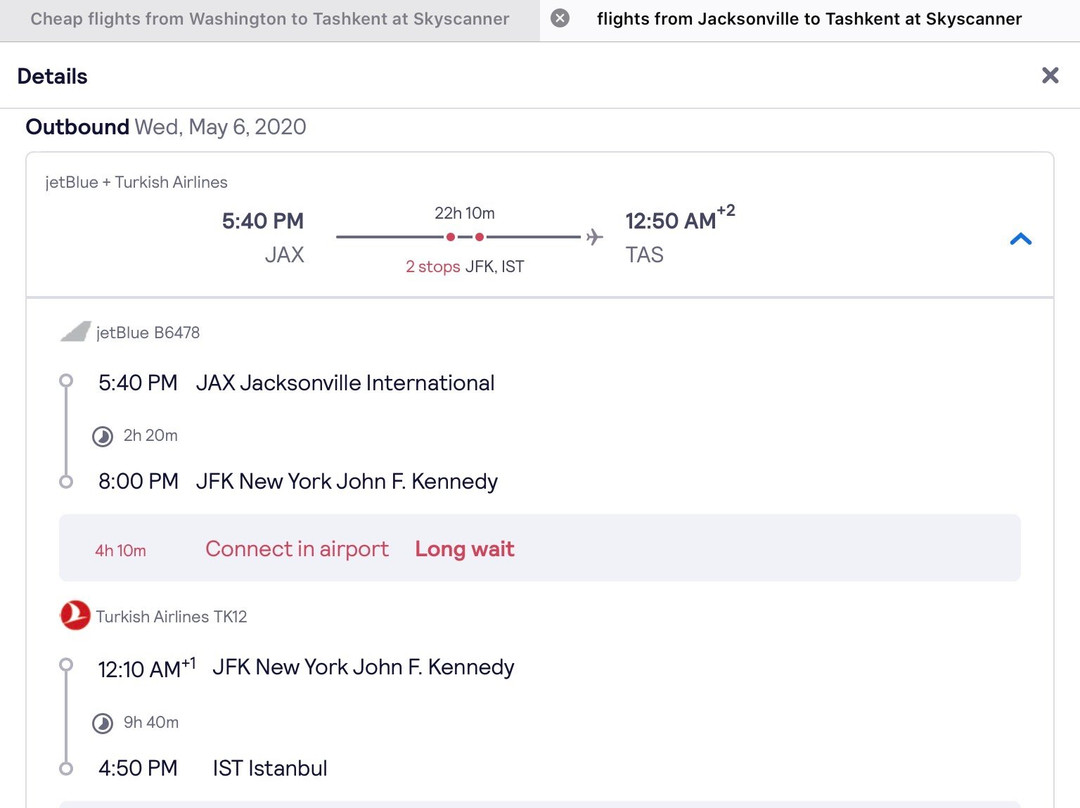Click the clock icon beside 2h 20m
The image size is (1080, 808).
coord(102,436)
